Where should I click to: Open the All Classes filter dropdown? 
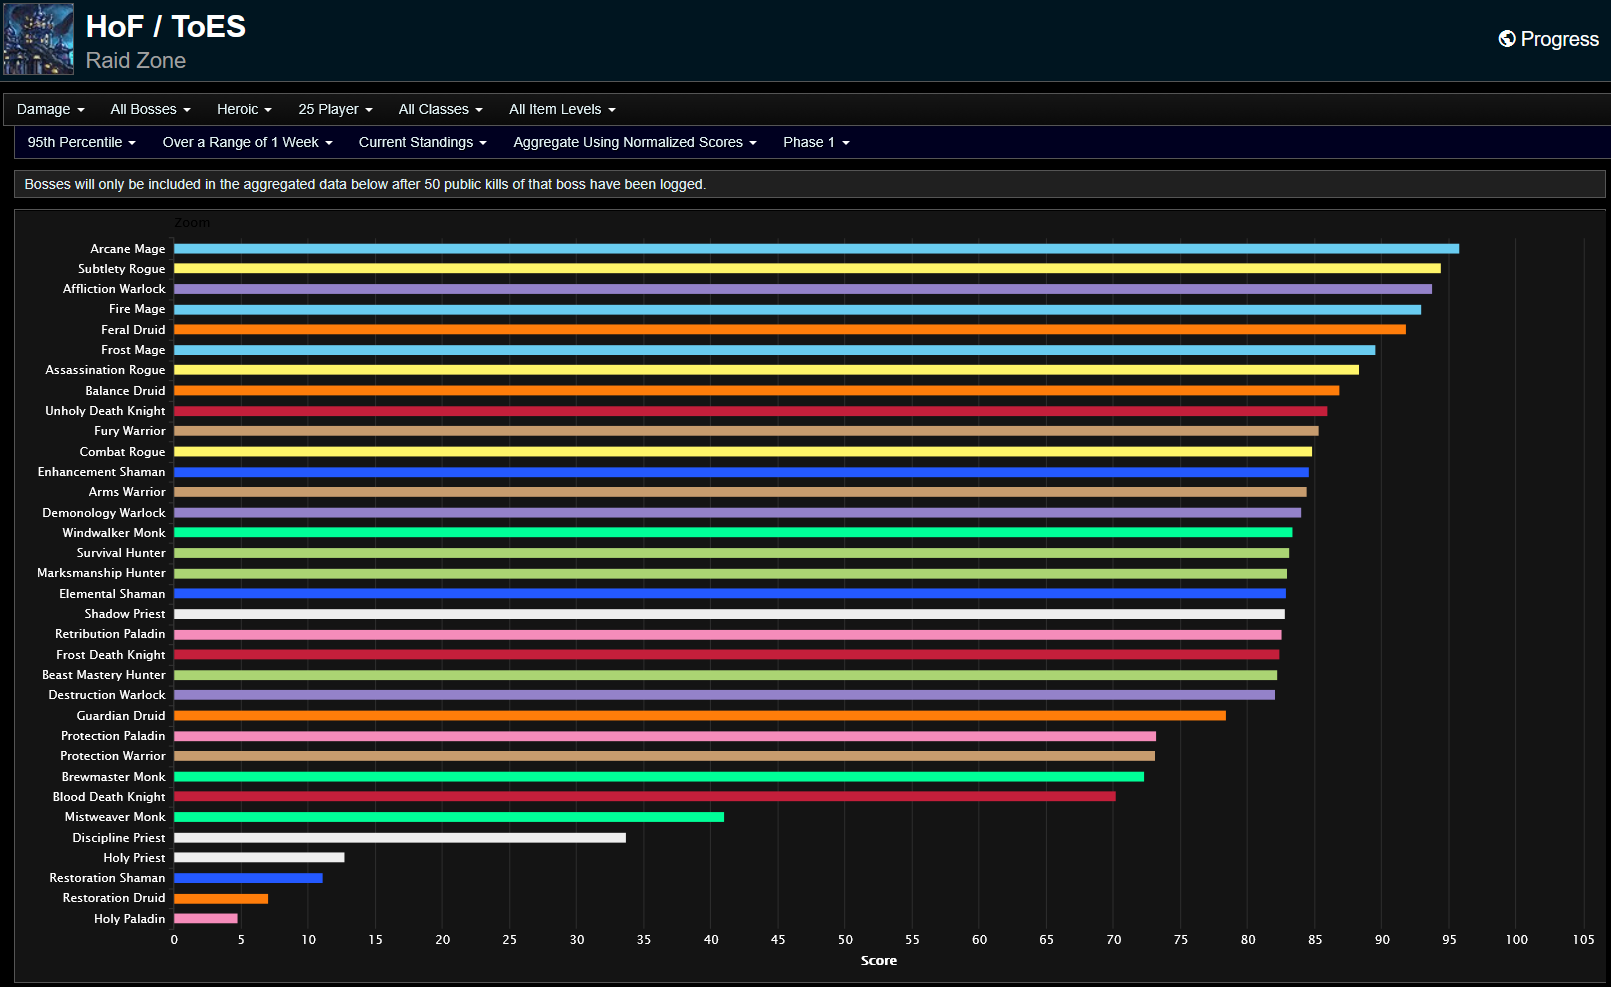point(440,109)
